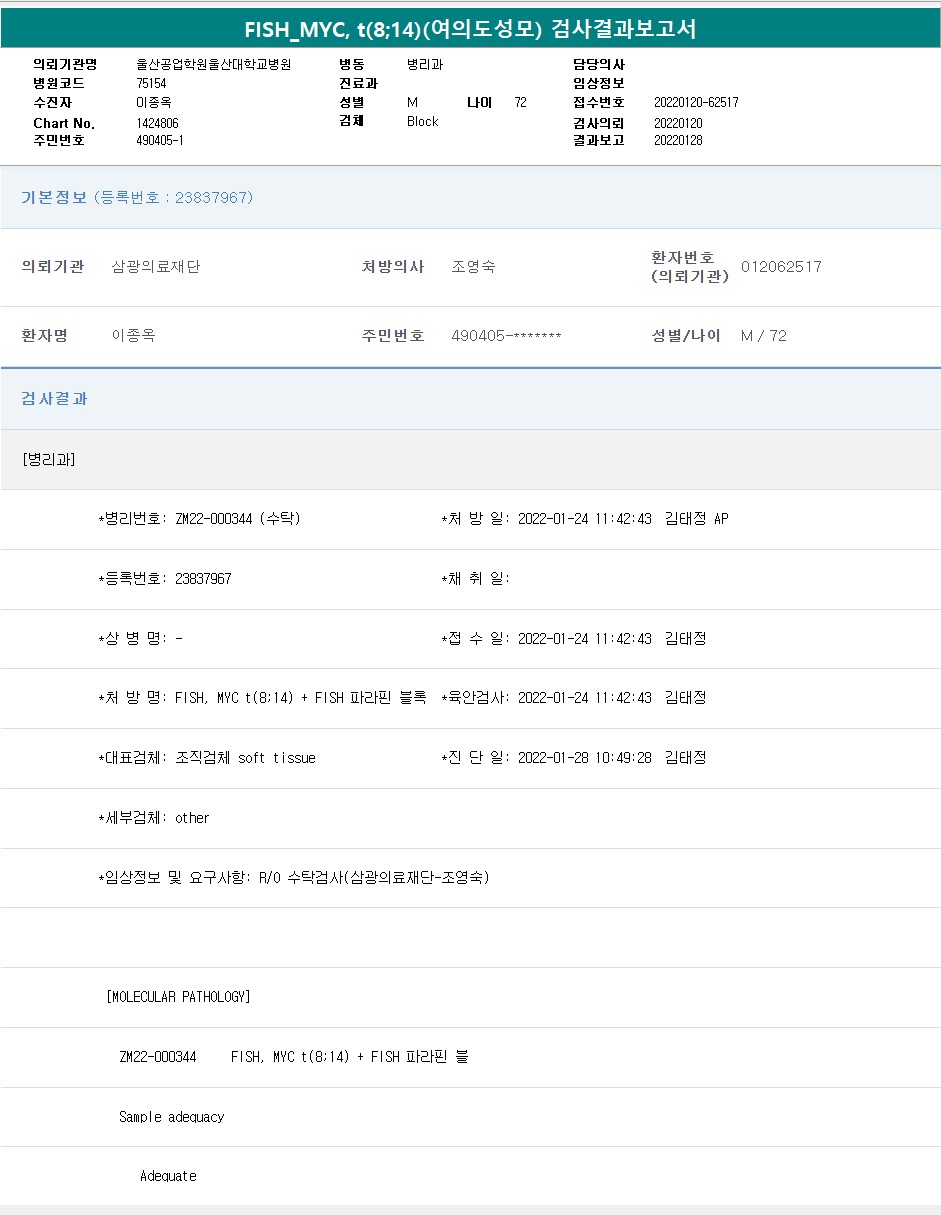Click the 성별/나이 value M / 72
The width and height of the screenshot is (941, 1215).
click(x=763, y=336)
